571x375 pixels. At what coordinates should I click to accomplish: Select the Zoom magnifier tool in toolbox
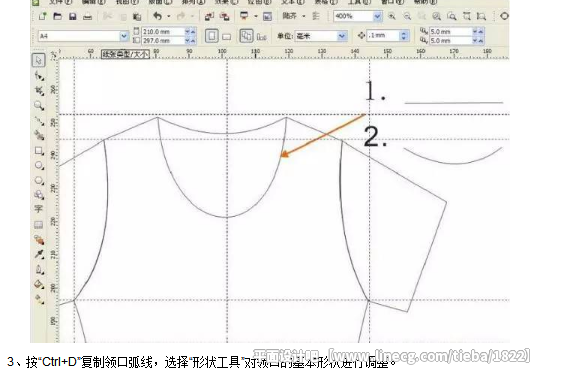39,106
